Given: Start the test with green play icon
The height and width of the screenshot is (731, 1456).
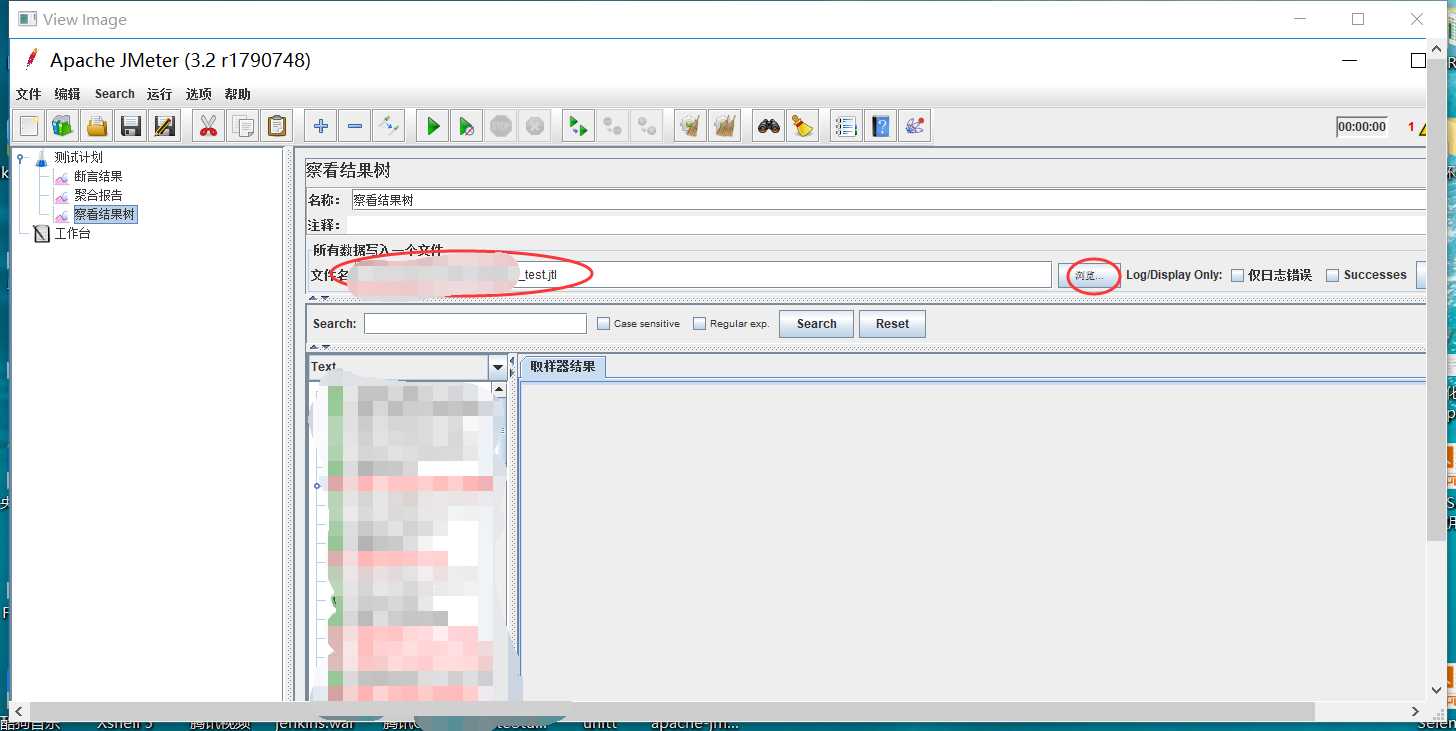Looking at the screenshot, I should (x=432, y=126).
